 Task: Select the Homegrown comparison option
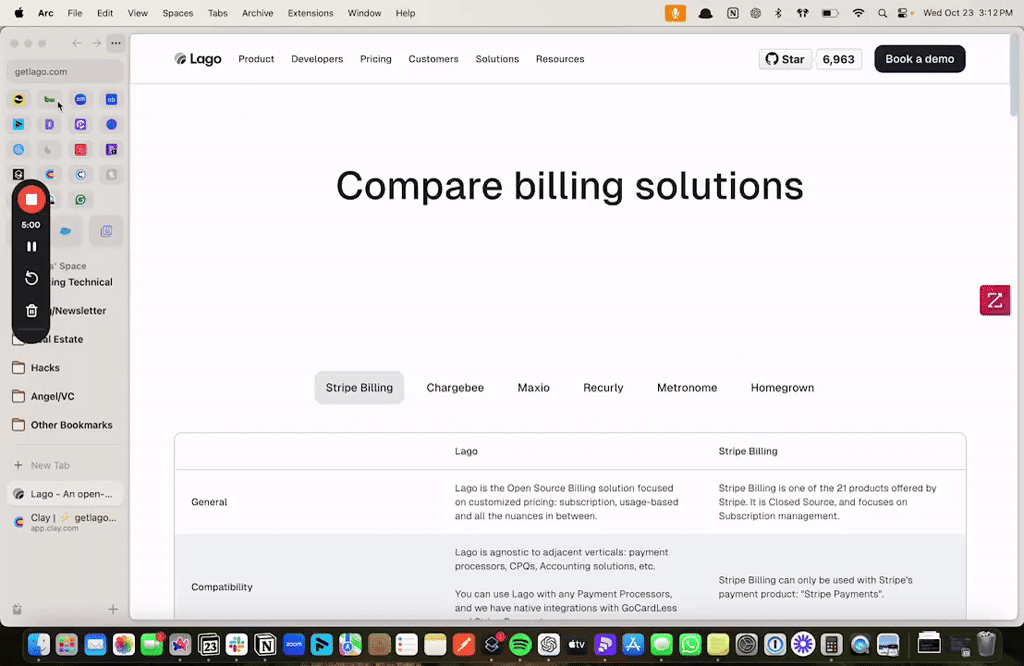pos(782,388)
